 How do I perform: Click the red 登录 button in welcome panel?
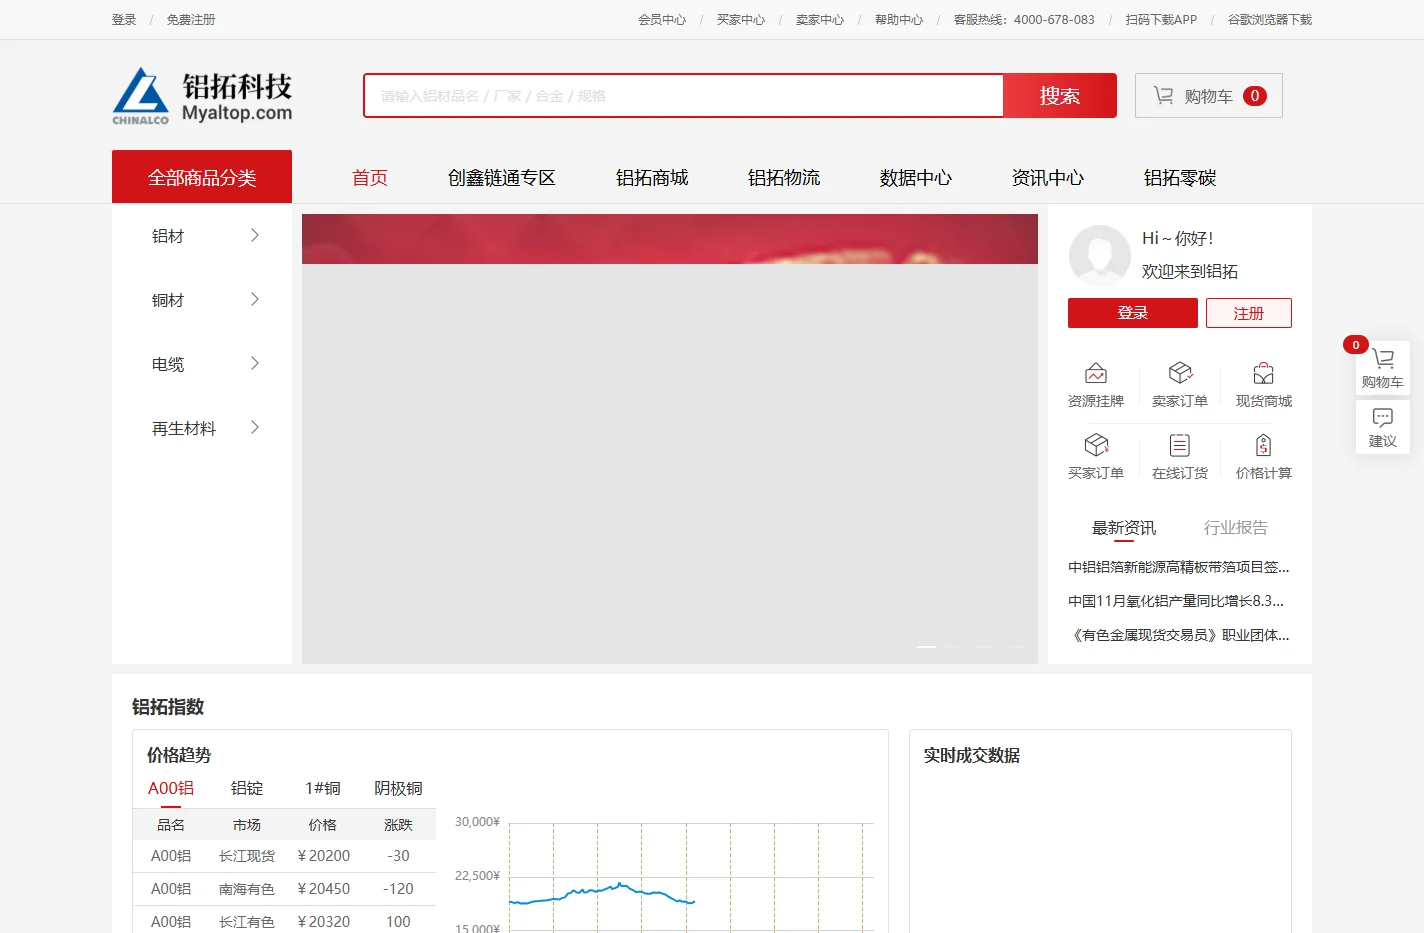pyautogui.click(x=1132, y=313)
